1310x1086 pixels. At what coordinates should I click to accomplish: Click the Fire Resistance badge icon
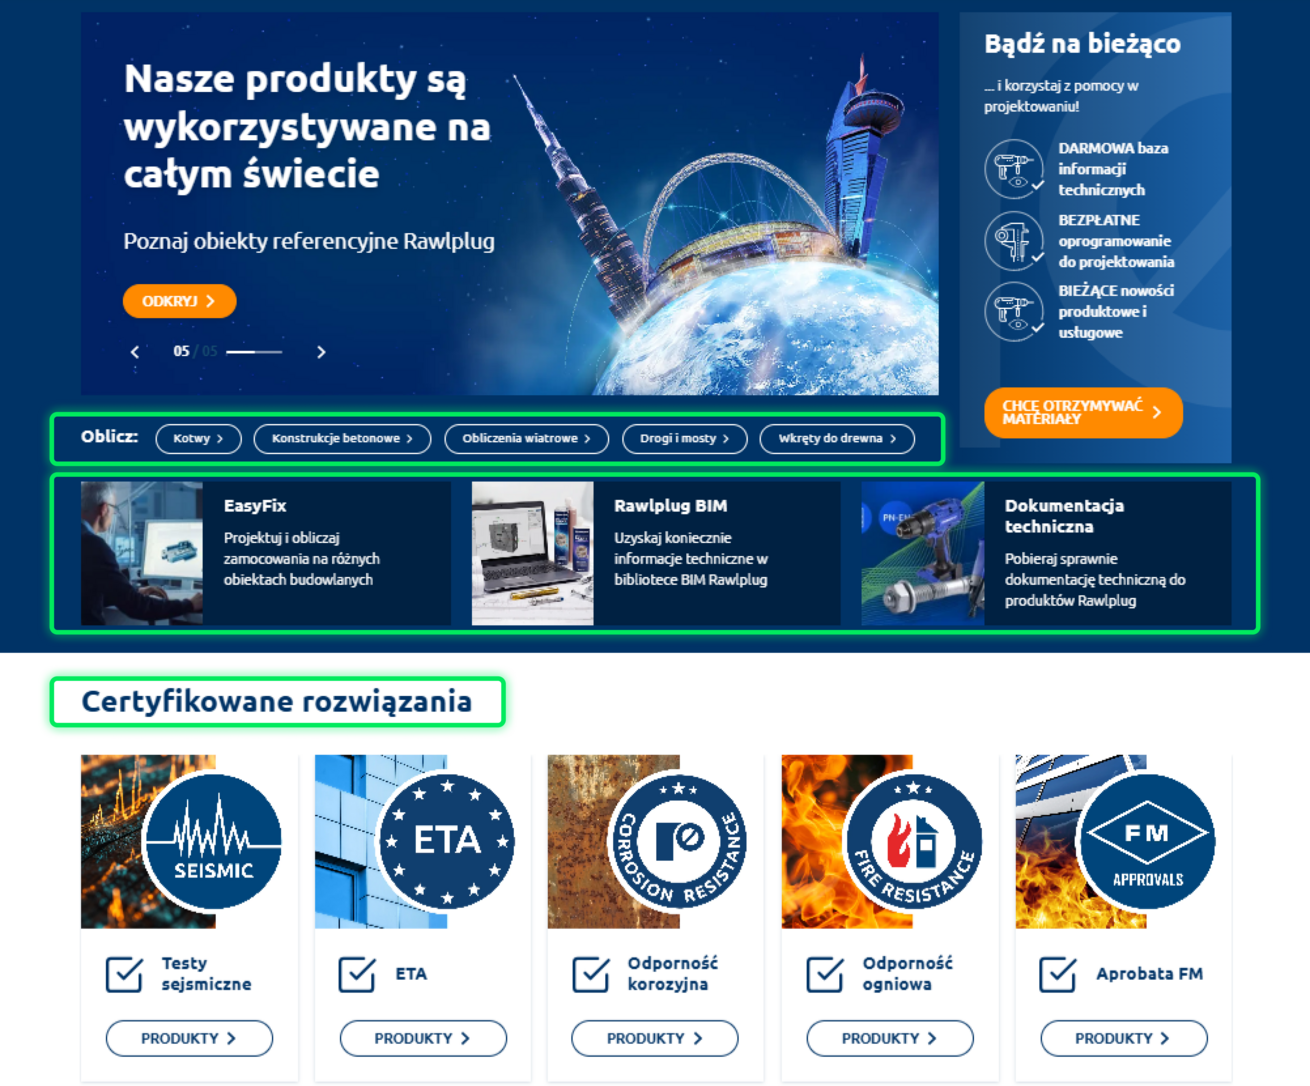[913, 841]
